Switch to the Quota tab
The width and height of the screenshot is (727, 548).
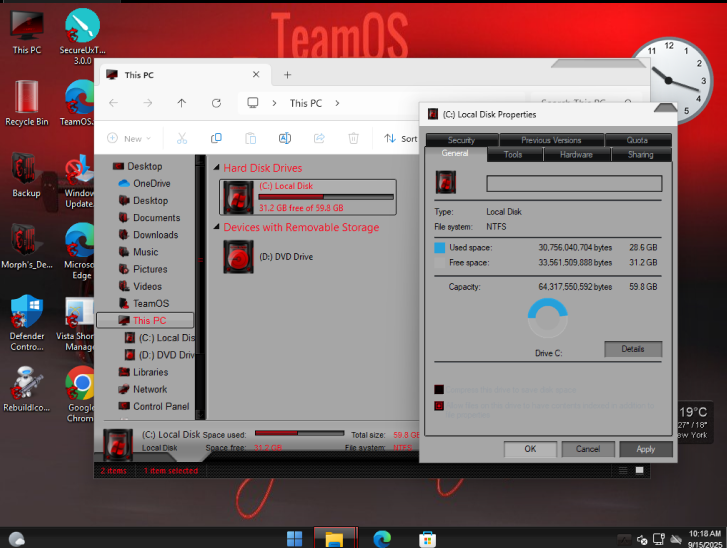[x=638, y=140]
